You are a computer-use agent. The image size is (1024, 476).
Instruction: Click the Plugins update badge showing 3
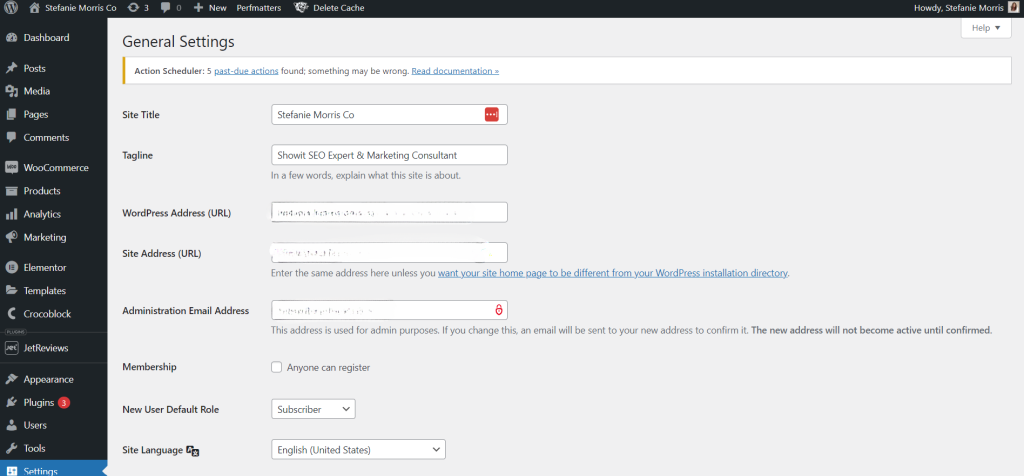click(63, 403)
